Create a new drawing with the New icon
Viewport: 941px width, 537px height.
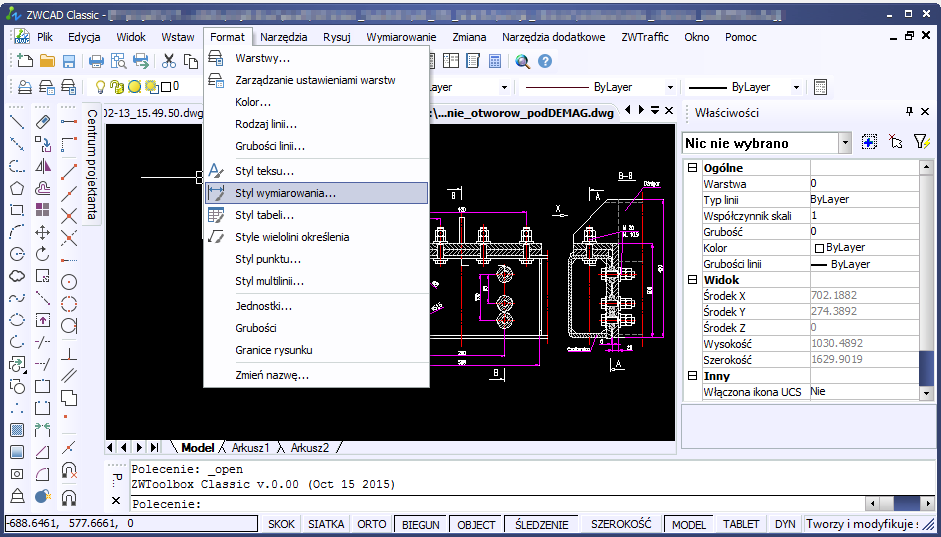click(x=25, y=61)
